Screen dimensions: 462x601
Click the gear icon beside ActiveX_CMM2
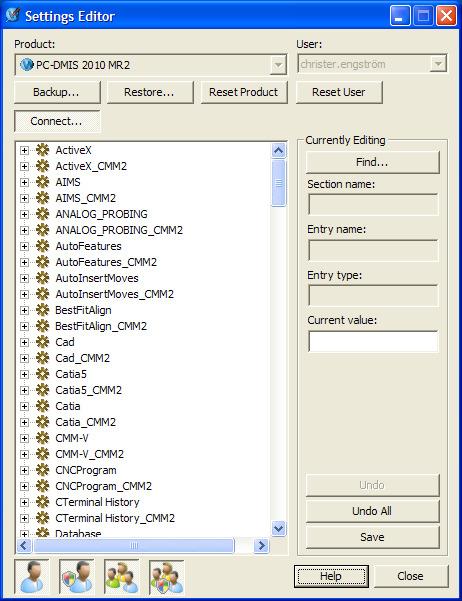pos(43,166)
